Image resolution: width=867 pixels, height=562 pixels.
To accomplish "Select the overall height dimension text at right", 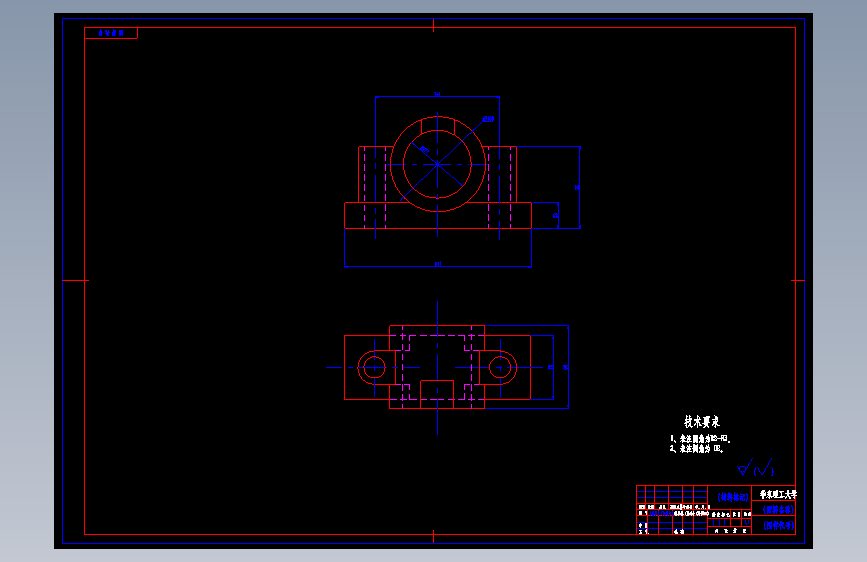I will click(577, 188).
